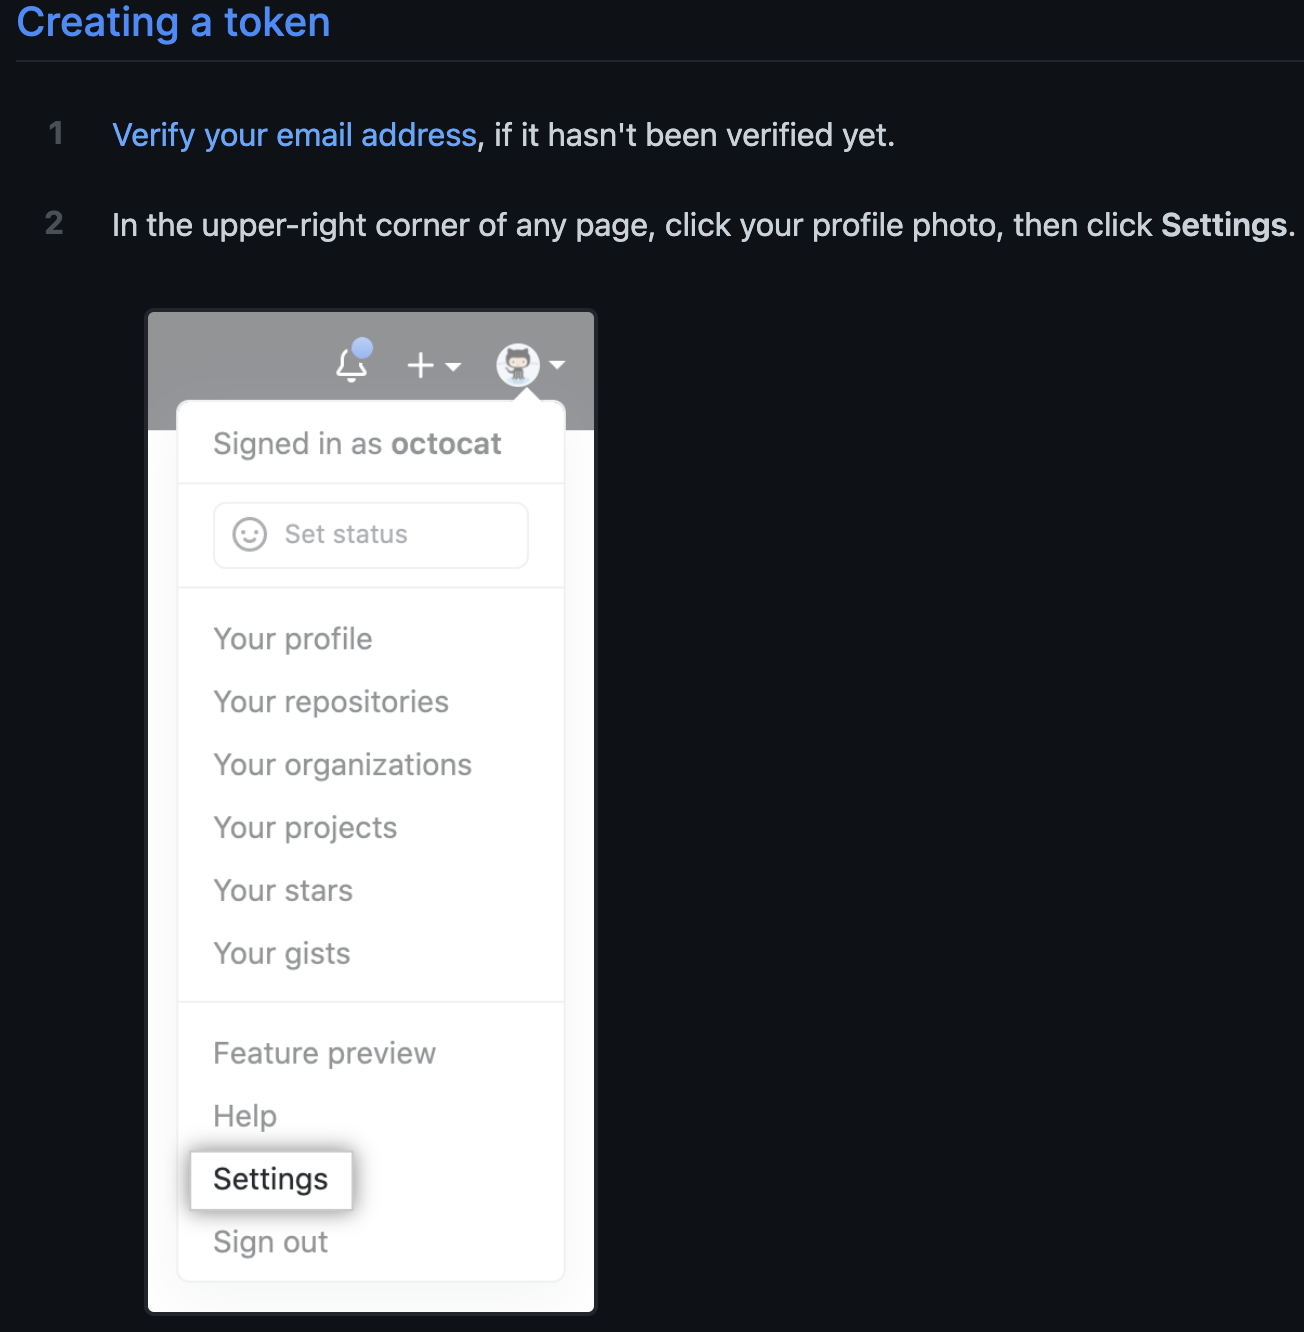Choose Sign out from the menu
The width and height of the screenshot is (1304, 1332).
point(269,1242)
